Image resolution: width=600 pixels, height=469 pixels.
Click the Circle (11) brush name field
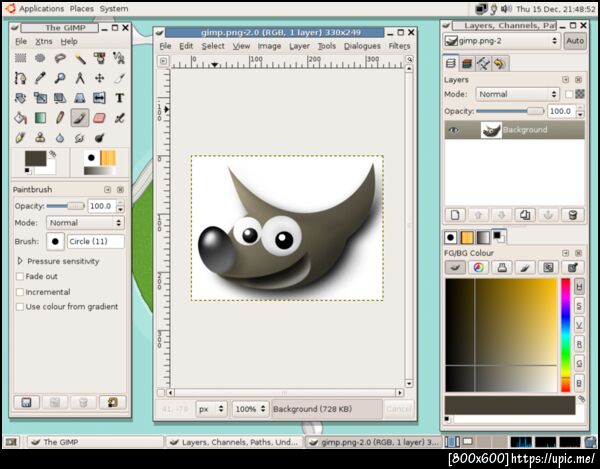[95, 241]
